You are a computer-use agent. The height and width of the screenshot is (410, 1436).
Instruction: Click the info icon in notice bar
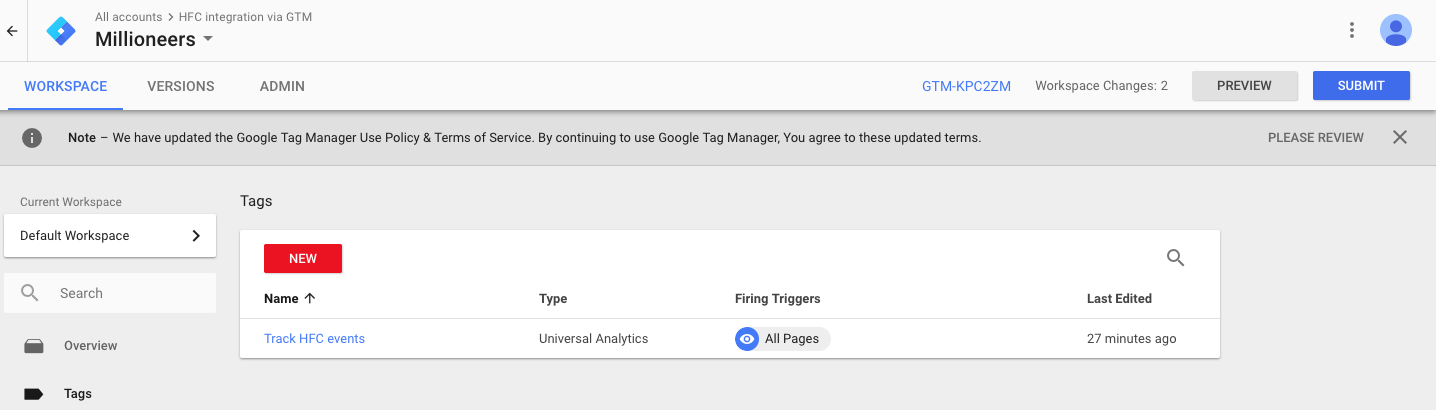click(x=32, y=138)
